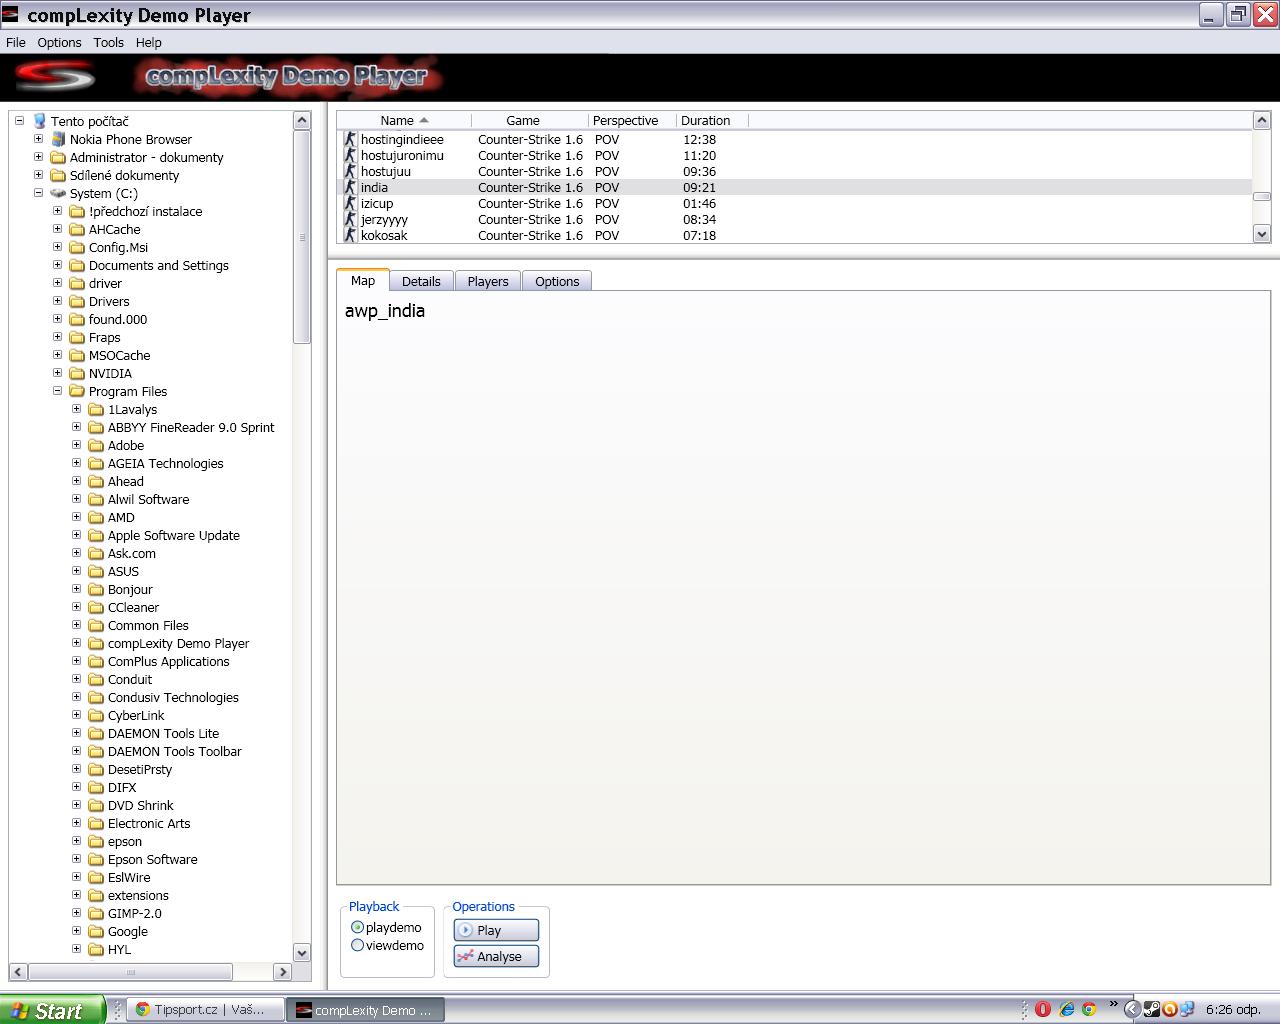The image size is (1280, 1024).
Task: Click the demo list scroll-up arrow
Action: point(1262,120)
